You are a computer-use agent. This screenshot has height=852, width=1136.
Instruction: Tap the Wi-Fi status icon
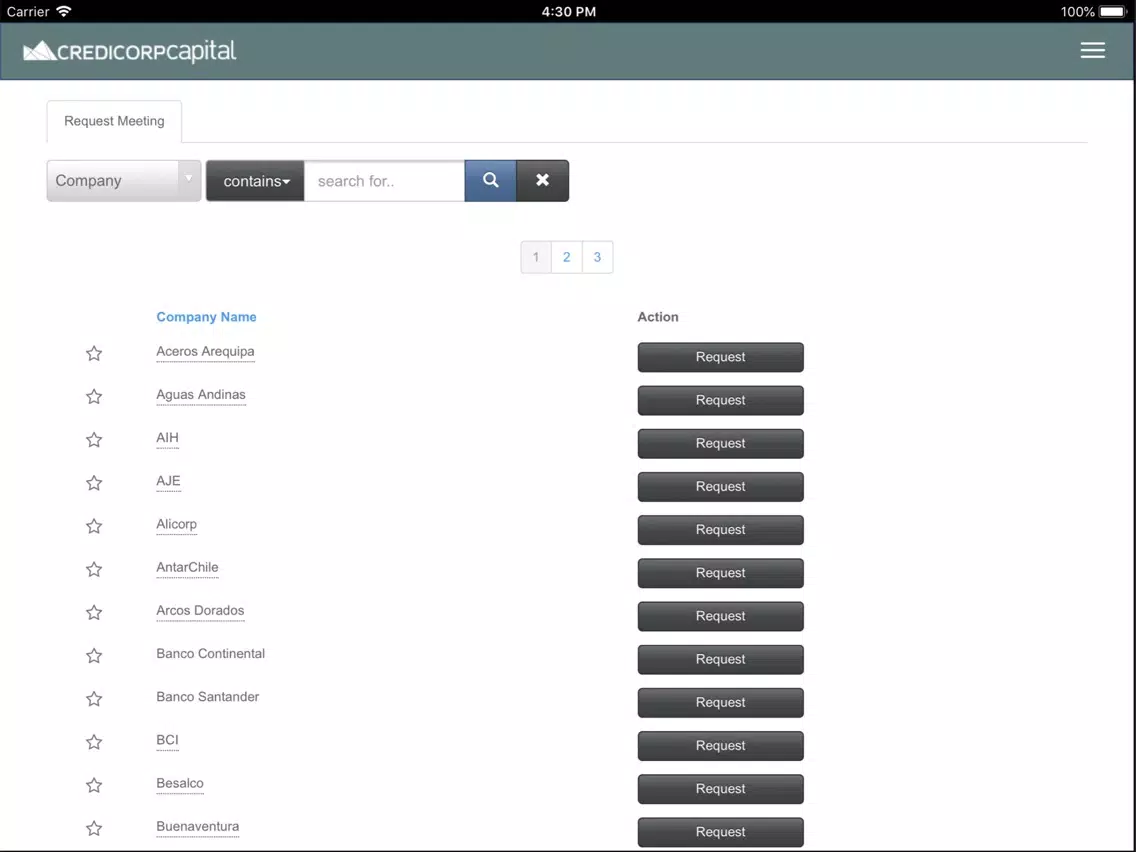[64, 11]
